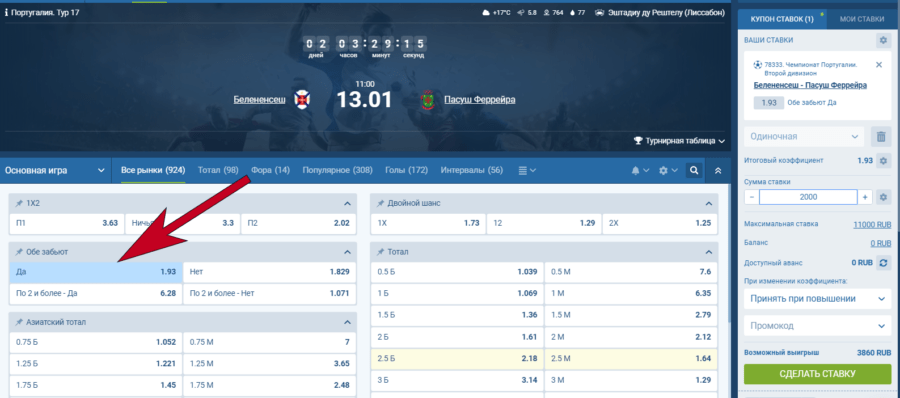Collapse the Азиатский тотал section

click(x=347, y=322)
